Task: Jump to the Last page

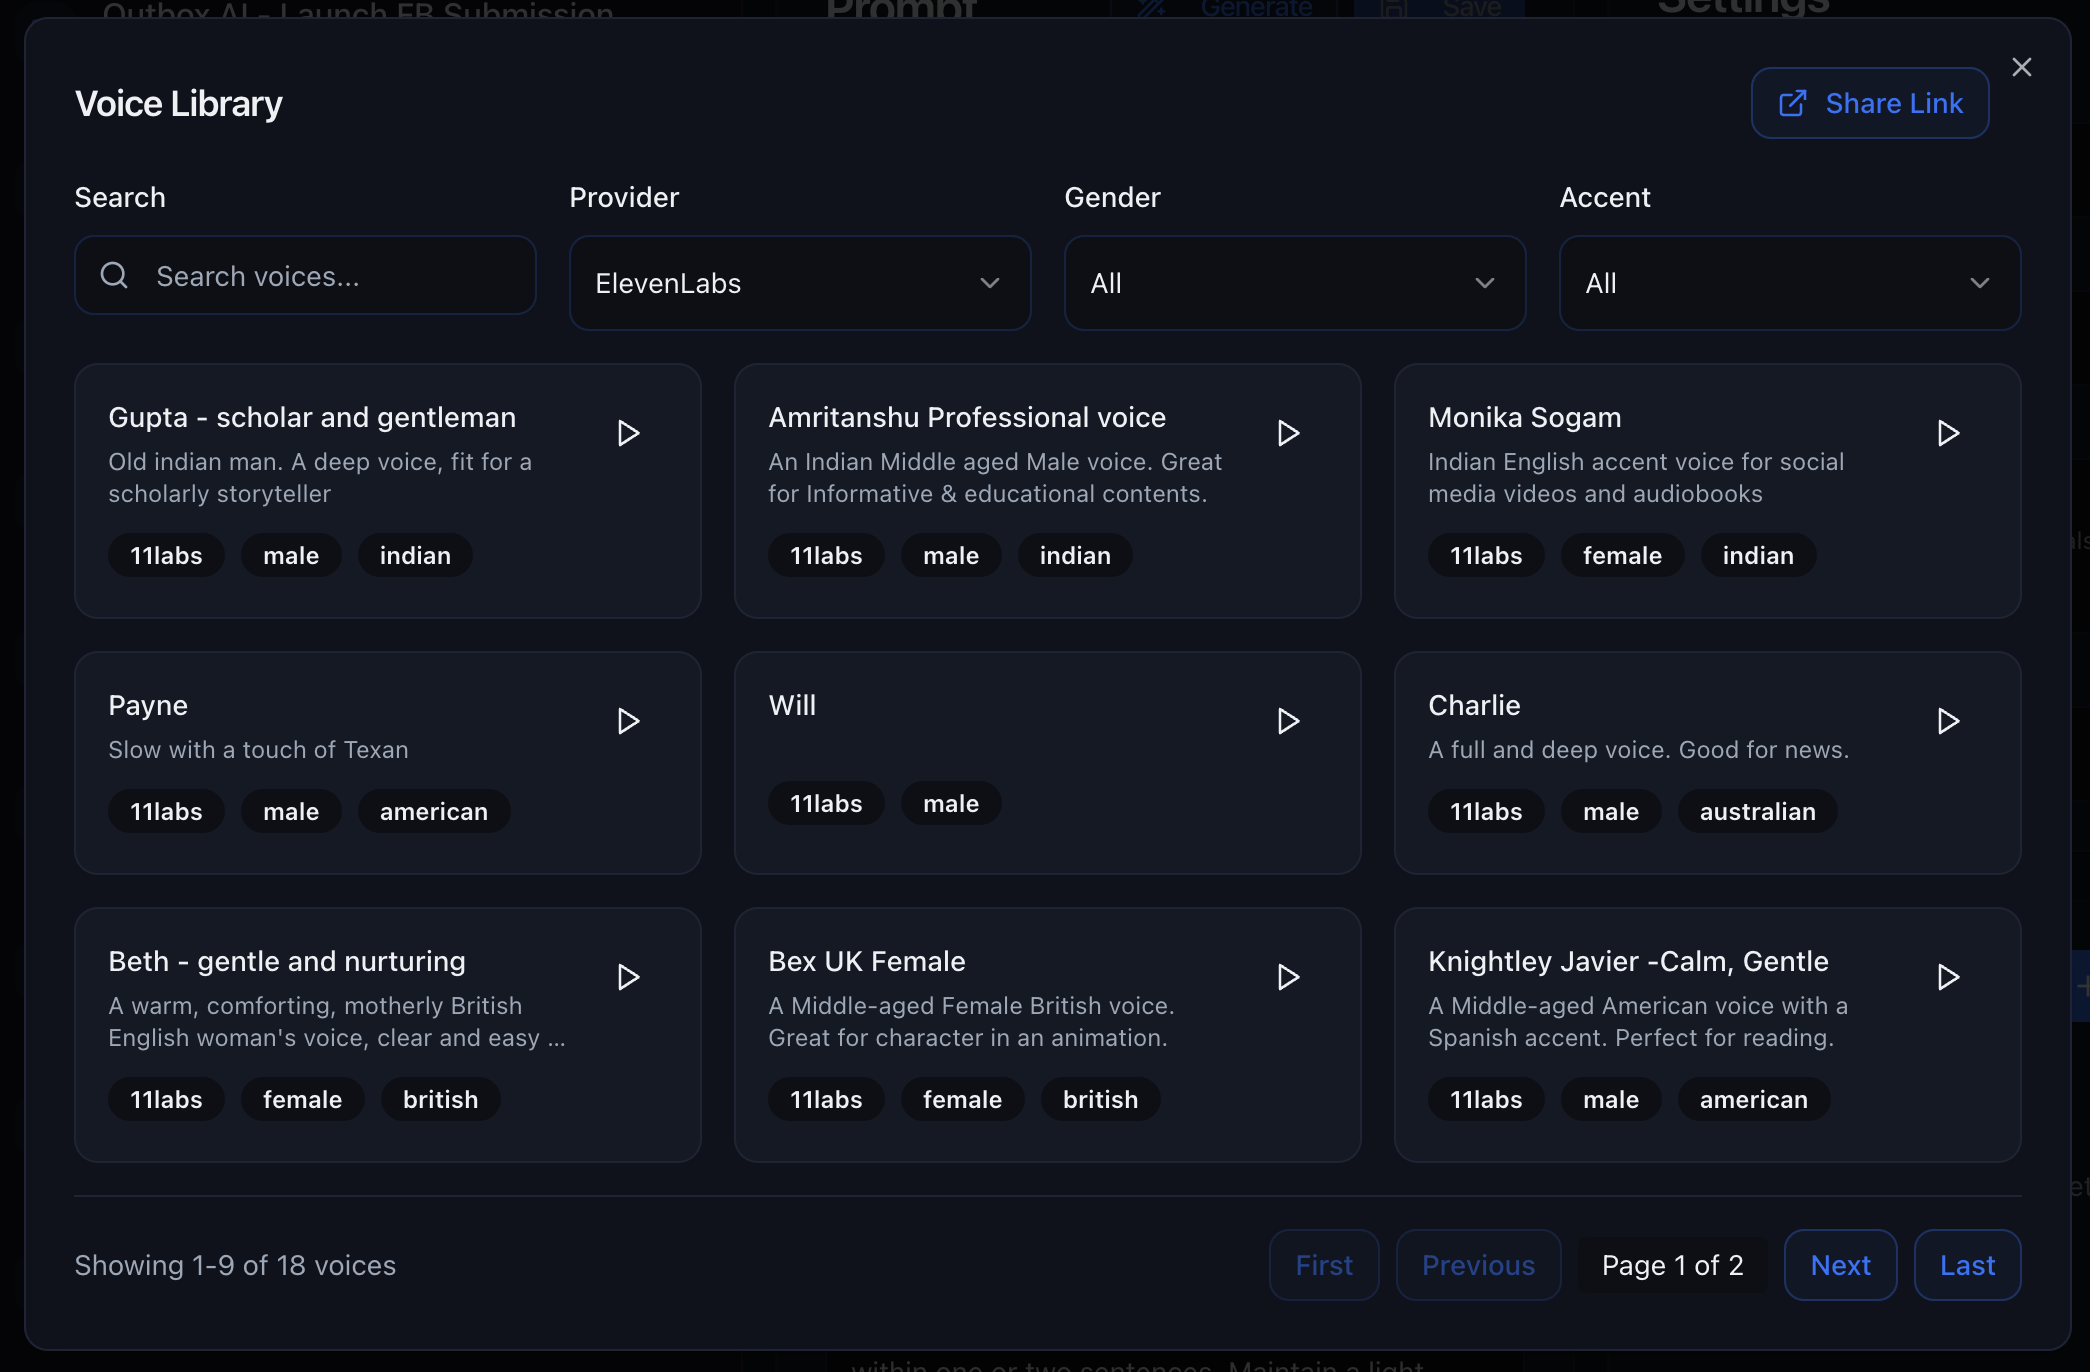Action: coord(1966,1265)
